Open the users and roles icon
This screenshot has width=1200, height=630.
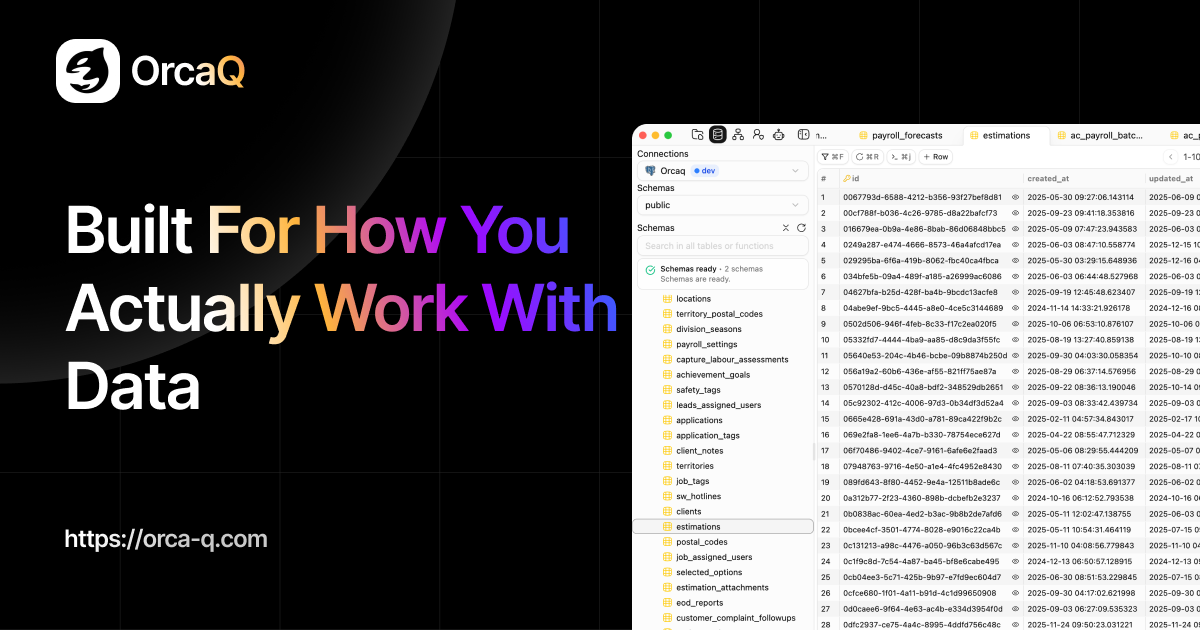(x=759, y=135)
